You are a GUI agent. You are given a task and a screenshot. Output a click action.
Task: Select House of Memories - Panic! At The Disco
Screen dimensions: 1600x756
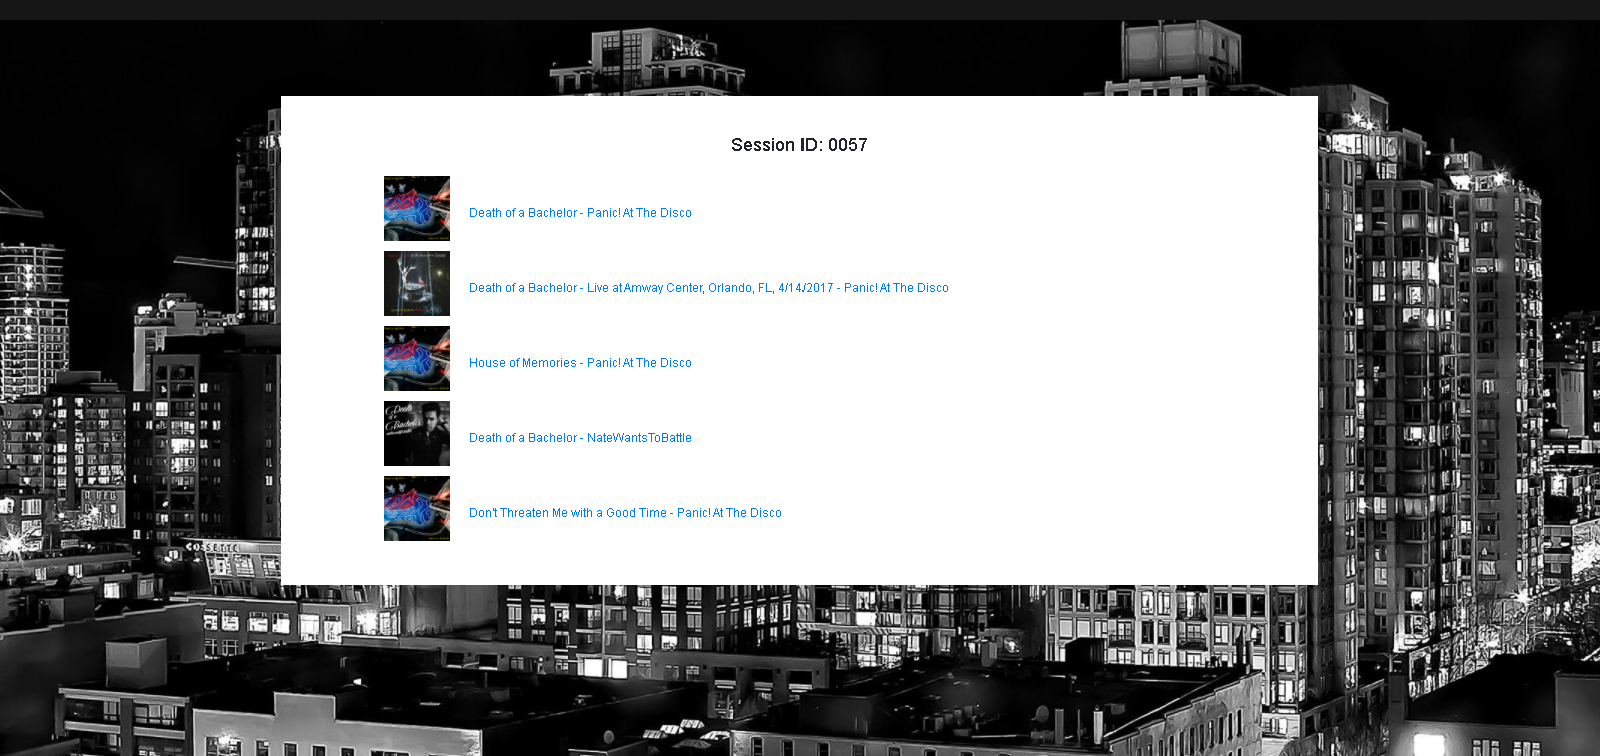coord(580,363)
